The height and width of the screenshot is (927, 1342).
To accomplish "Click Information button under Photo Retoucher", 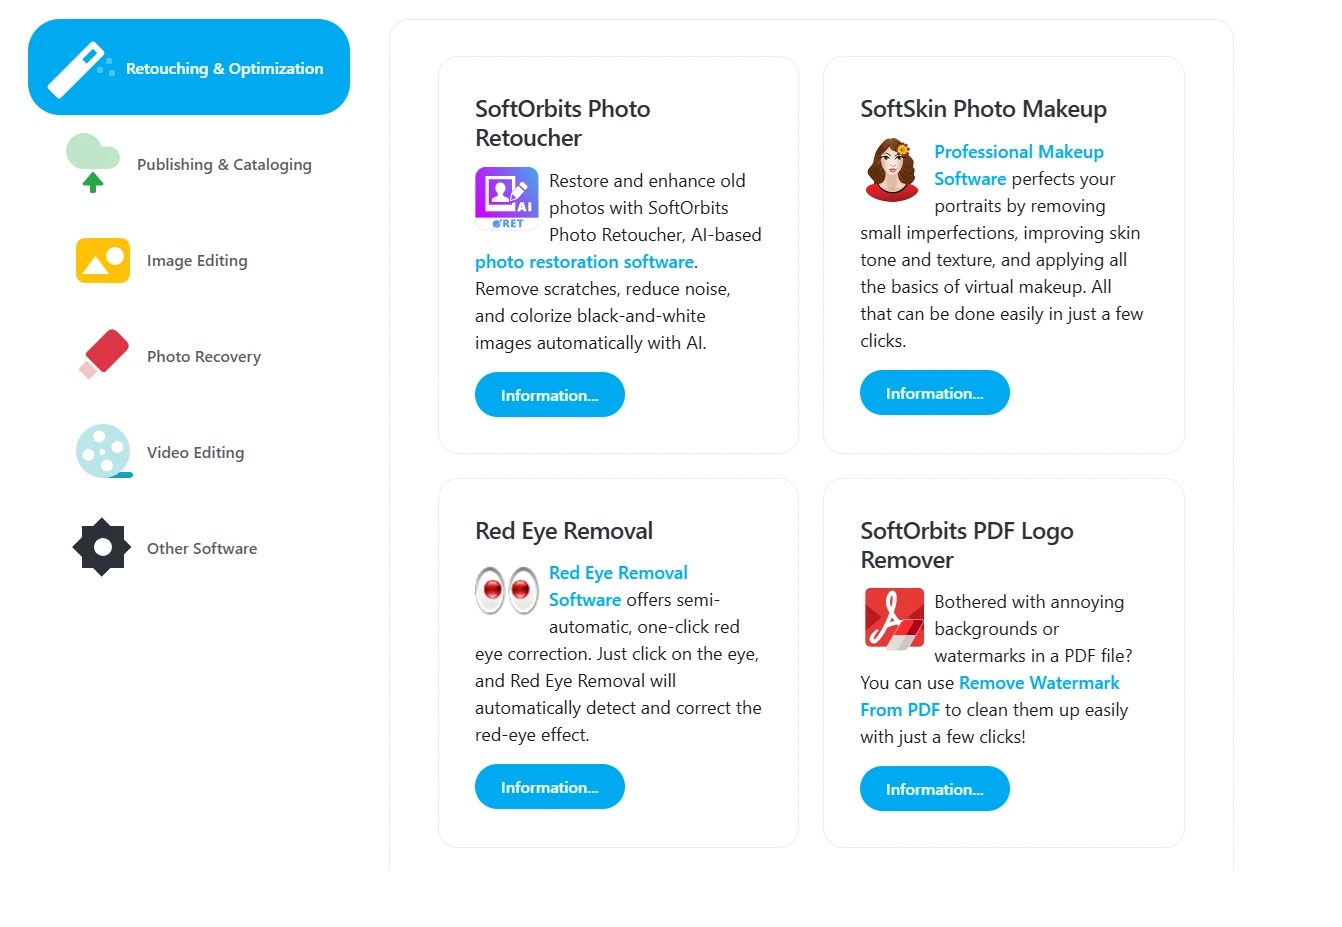I will tap(550, 395).
